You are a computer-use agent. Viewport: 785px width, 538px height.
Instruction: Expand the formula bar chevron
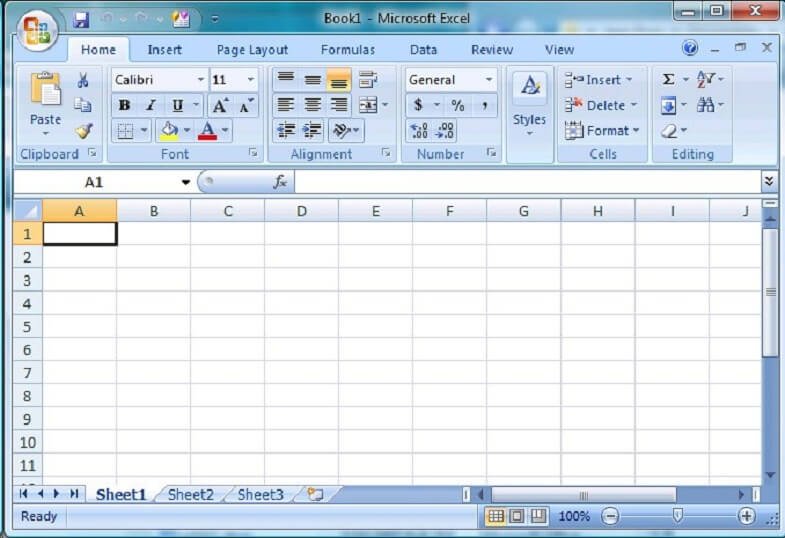tap(769, 181)
